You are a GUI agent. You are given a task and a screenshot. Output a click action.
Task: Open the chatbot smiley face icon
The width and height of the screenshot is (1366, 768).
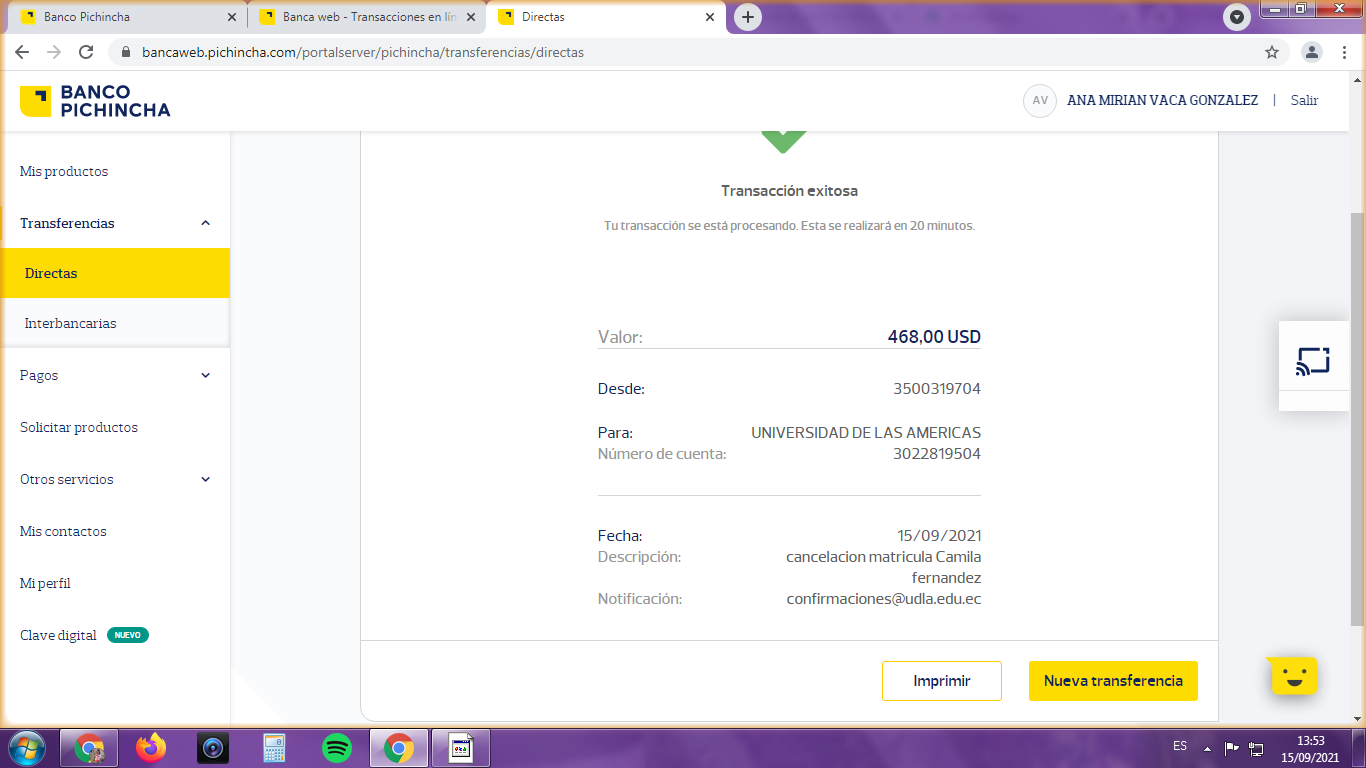[x=1294, y=678]
